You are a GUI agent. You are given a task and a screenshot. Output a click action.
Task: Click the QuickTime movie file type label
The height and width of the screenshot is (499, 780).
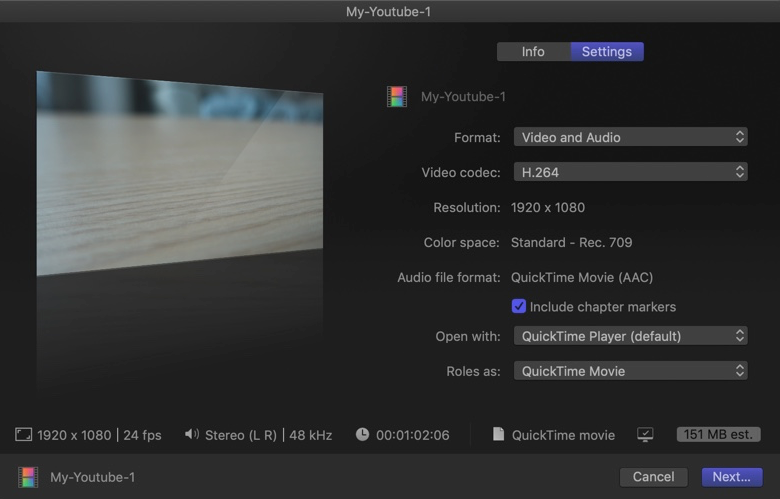[563, 435]
